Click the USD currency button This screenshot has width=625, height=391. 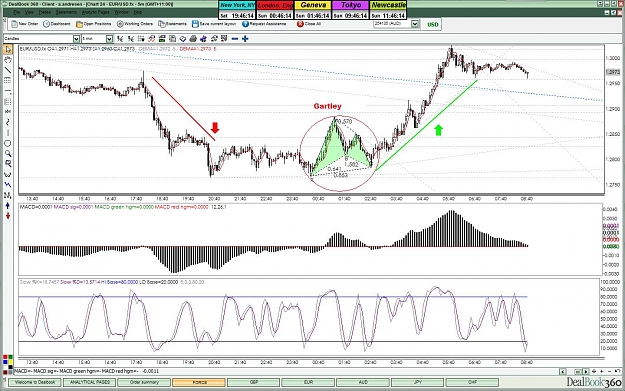[x=432, y=24]
